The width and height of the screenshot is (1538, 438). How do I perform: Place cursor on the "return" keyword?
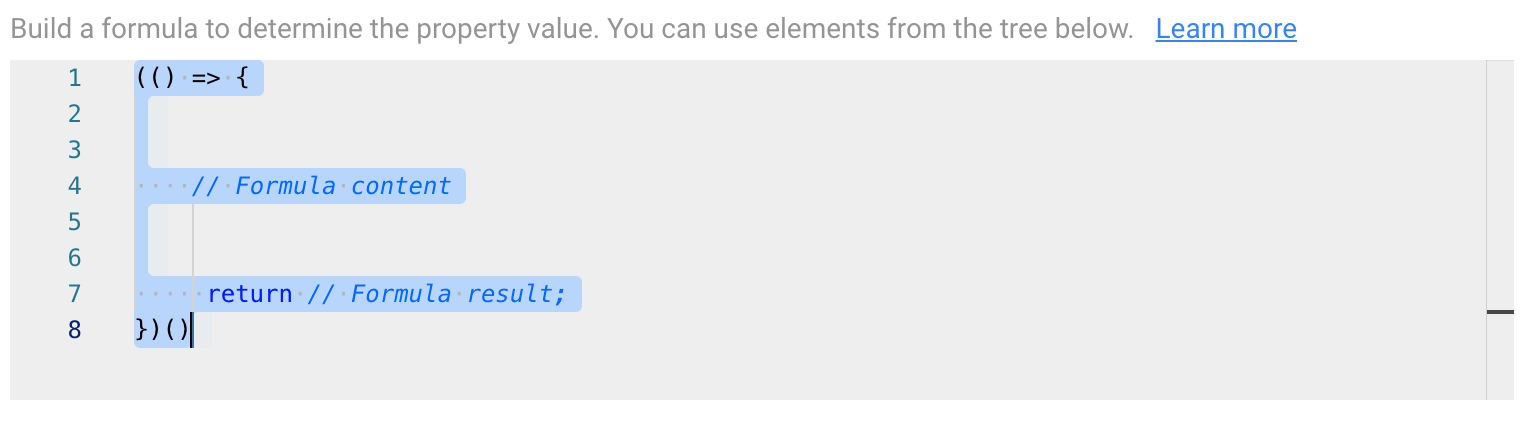(250, 294)
